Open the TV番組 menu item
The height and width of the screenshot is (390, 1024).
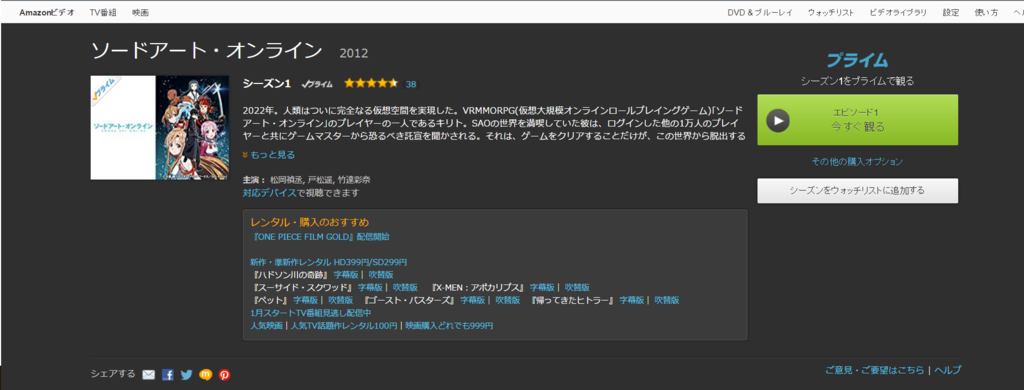pos(103,12)
